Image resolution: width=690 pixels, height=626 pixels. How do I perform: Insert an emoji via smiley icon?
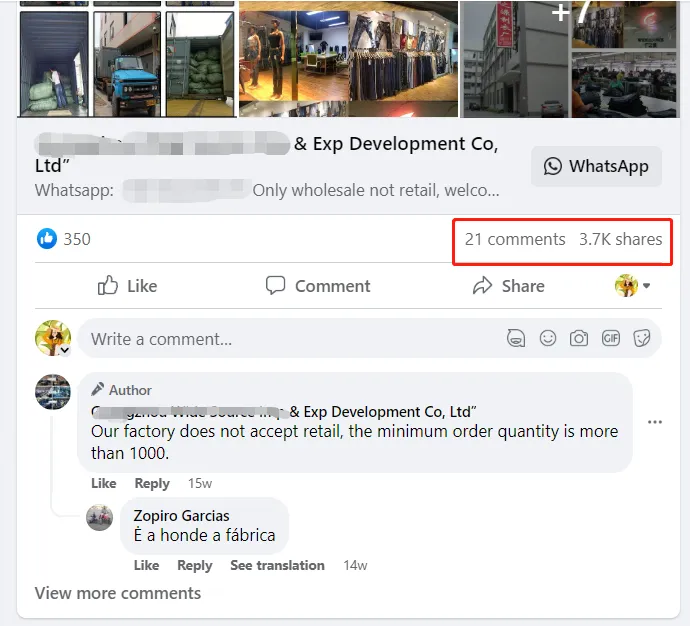548,339
